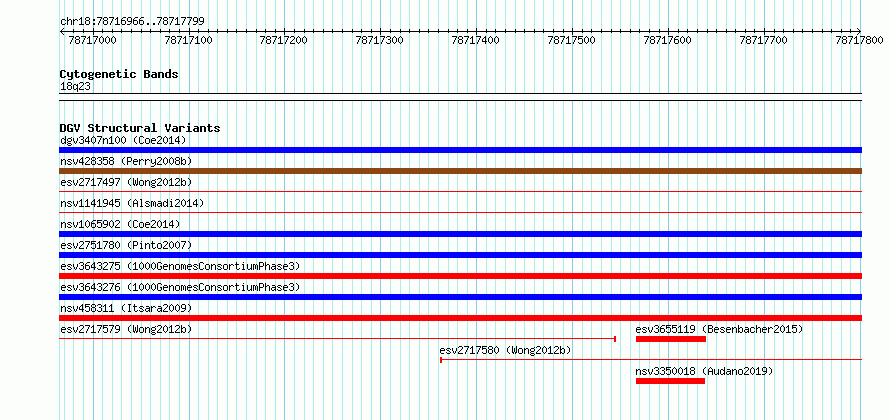Click ruler position 78717200
This screenshot has width=890, height=420.
coord(283,40)
